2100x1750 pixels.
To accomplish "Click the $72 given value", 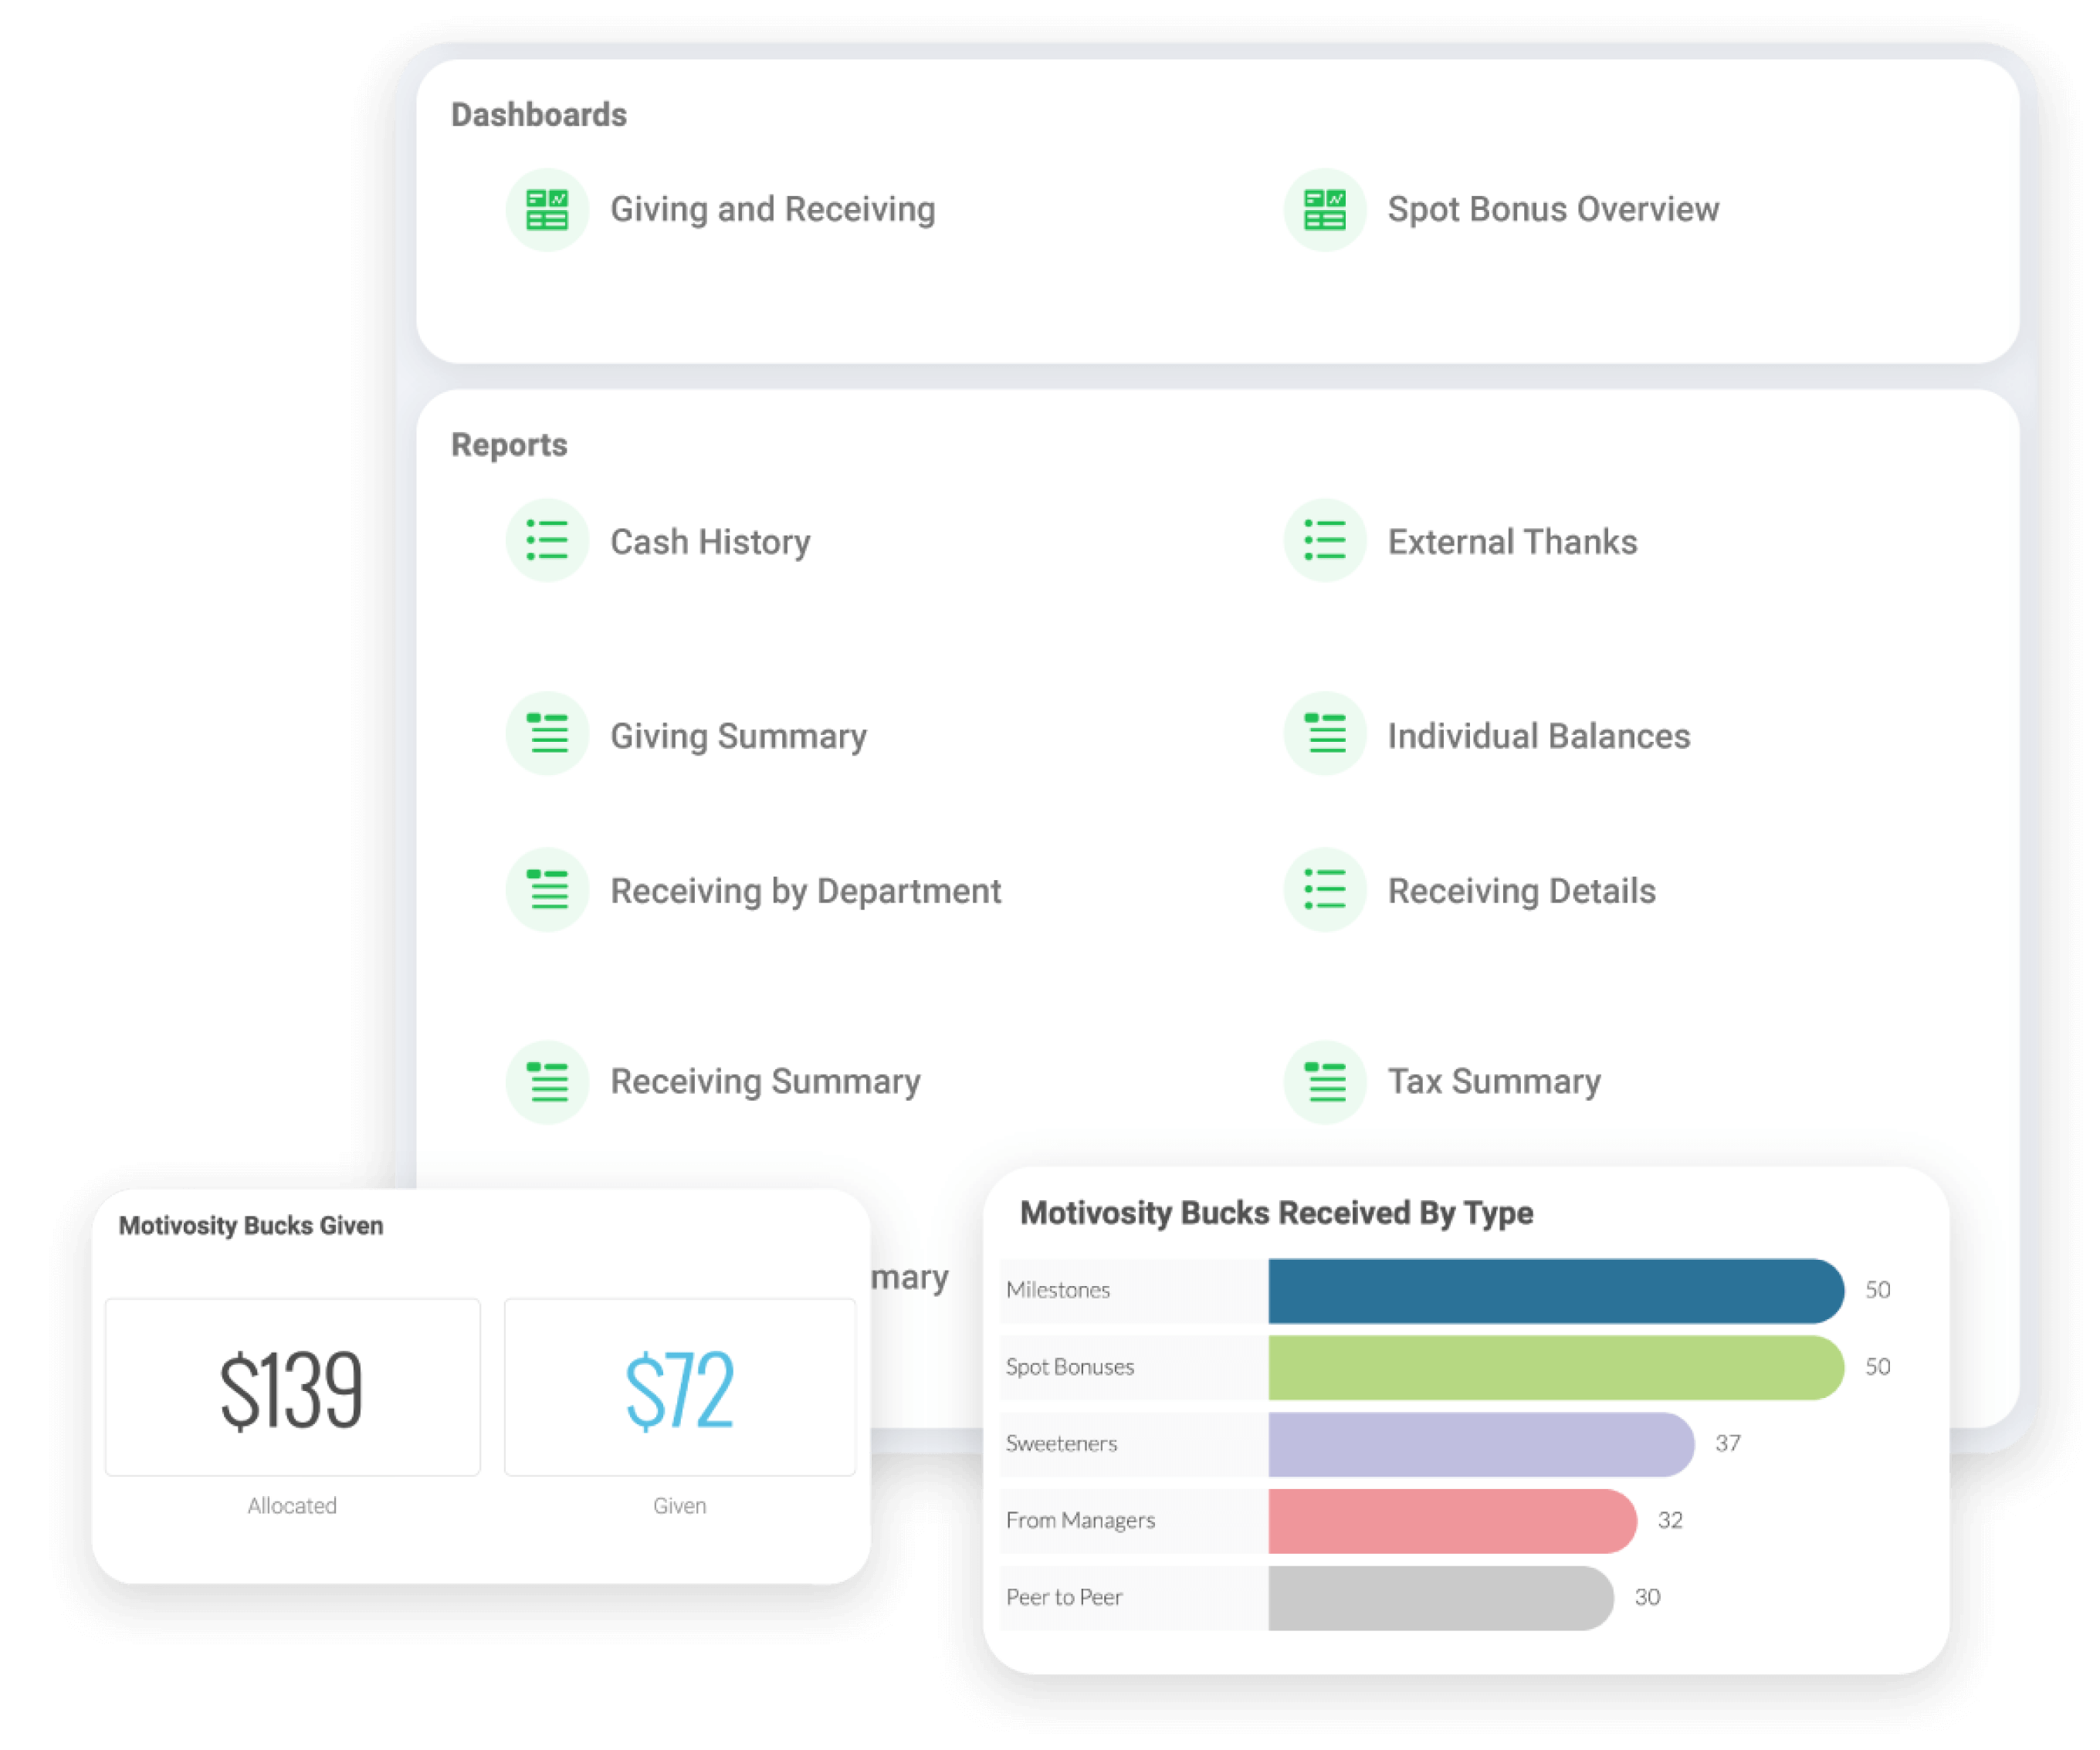I will tap(680, 1390).
